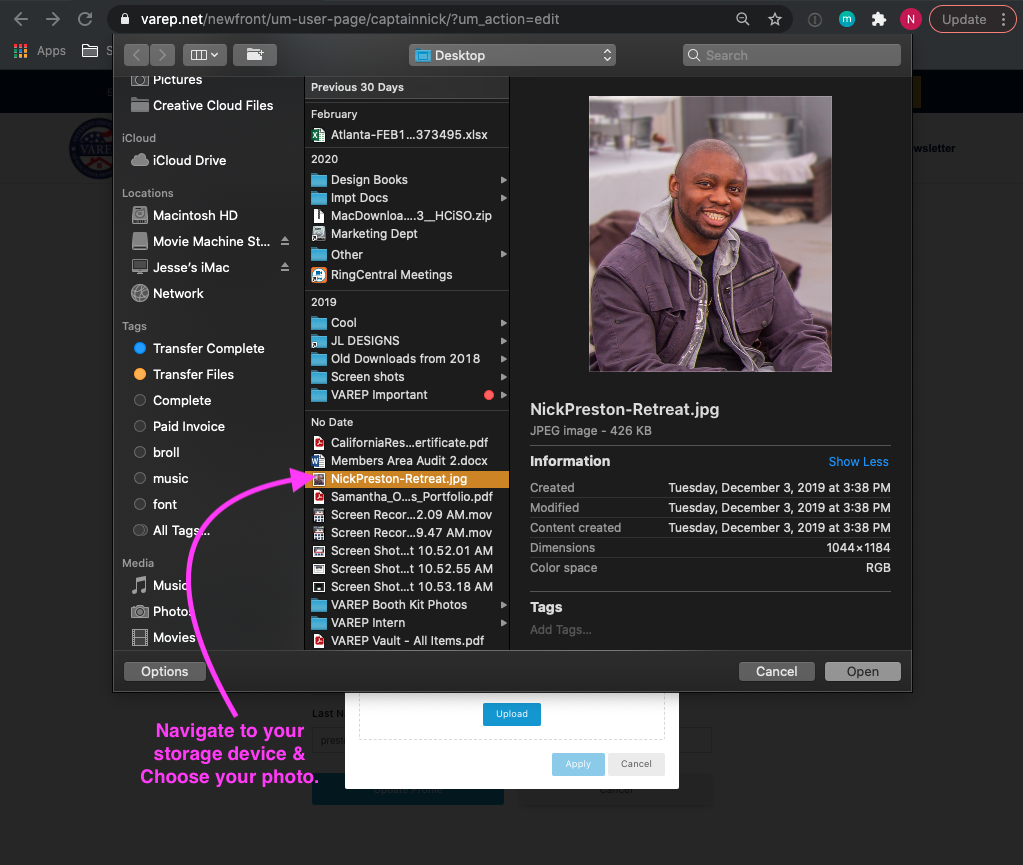Expand the Cool folder arrow
The width and height of the screenshot is (1023, 865).
(x=504, y=323)
